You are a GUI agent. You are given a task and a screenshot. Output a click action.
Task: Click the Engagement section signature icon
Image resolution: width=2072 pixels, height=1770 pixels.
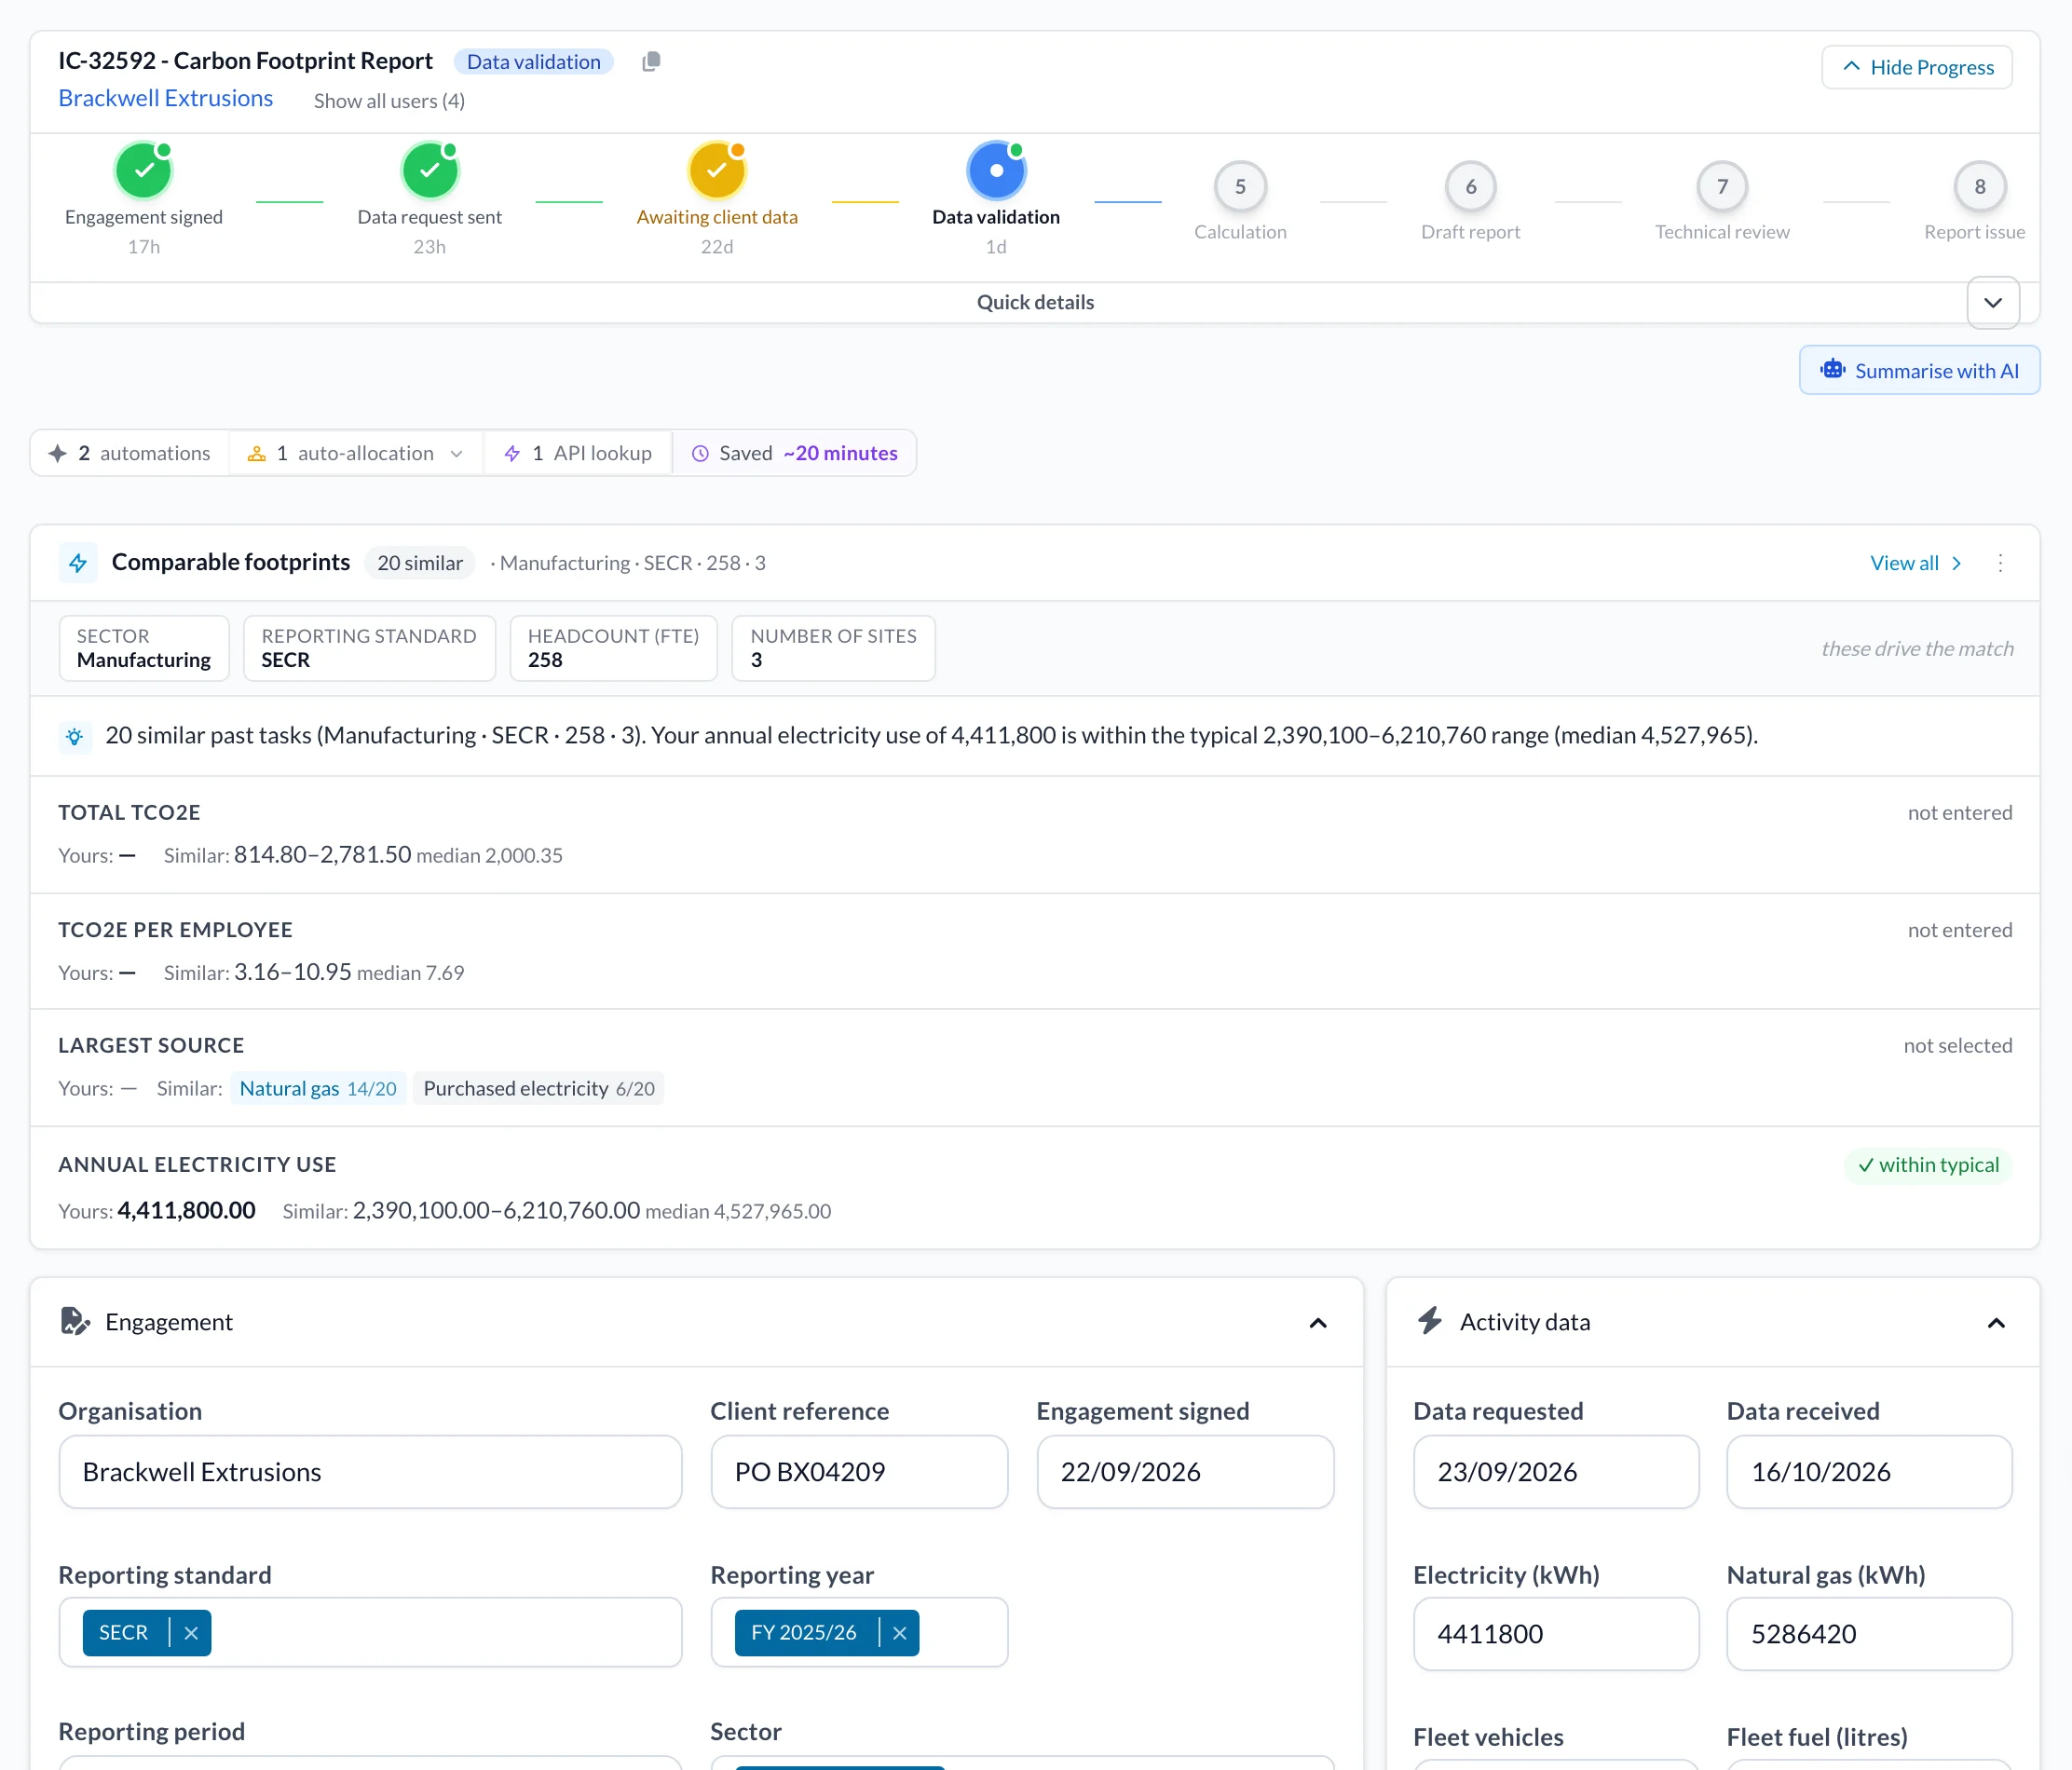pyautogui.click(x=75, y=1322)
